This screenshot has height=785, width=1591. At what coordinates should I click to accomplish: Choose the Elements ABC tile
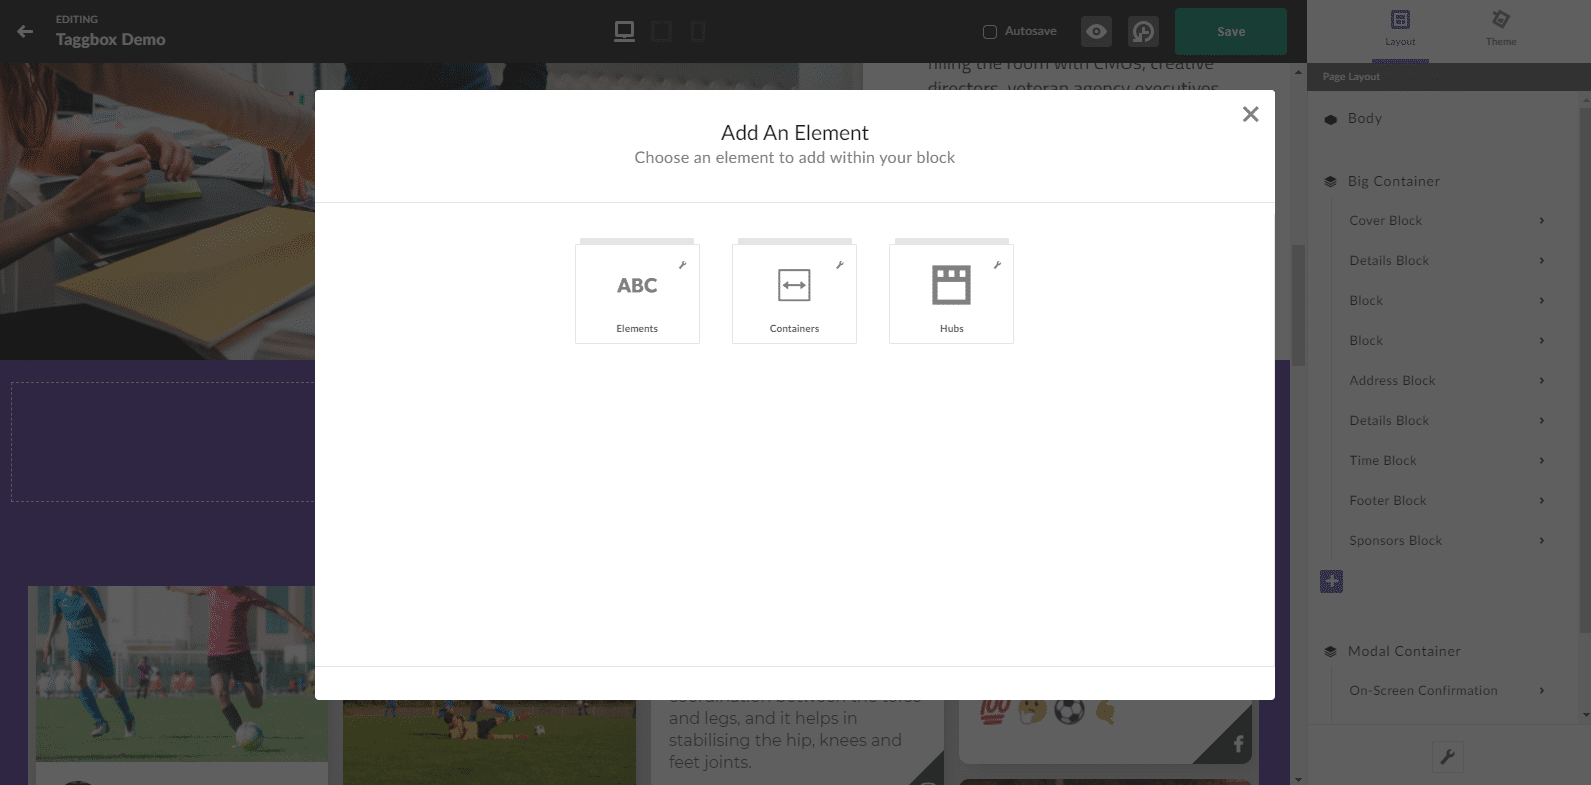coord(637,294)
